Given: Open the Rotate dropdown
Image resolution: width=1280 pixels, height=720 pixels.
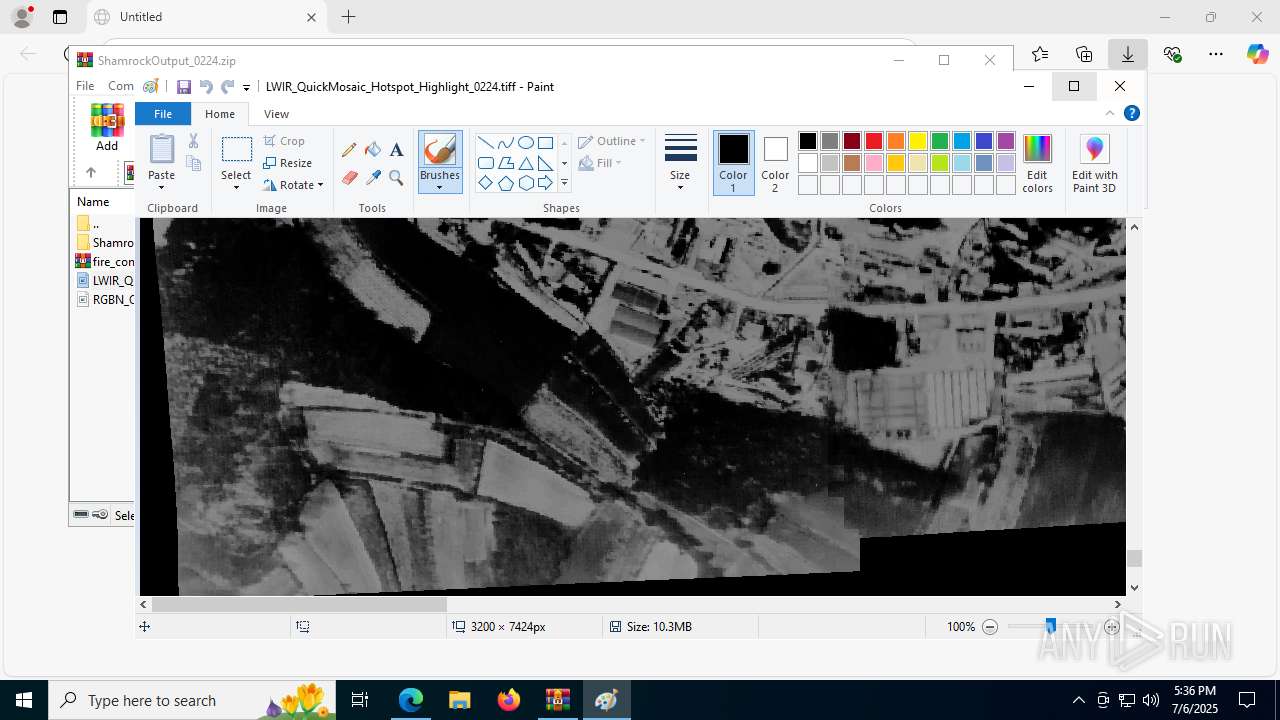Looking at the screenshot, I should (294, 185).
